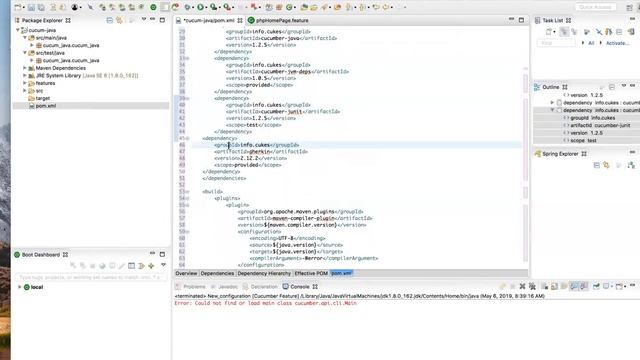Collapse the src/test/java folder
Screen dimensions: 640x360
(x=25, y=53)
